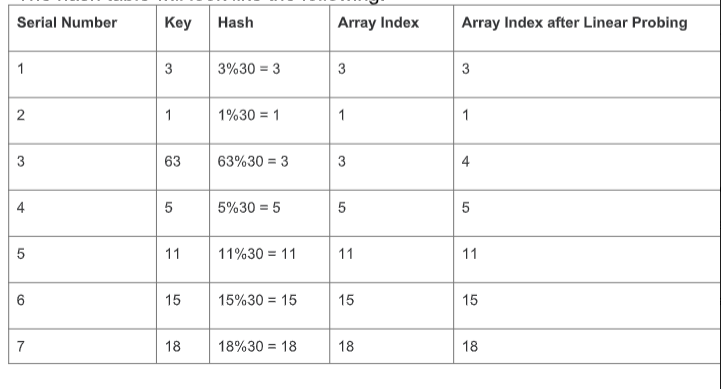Screen dimensions: 721x389
Task: Click the Serial Number column header
Action: point(67,23)
